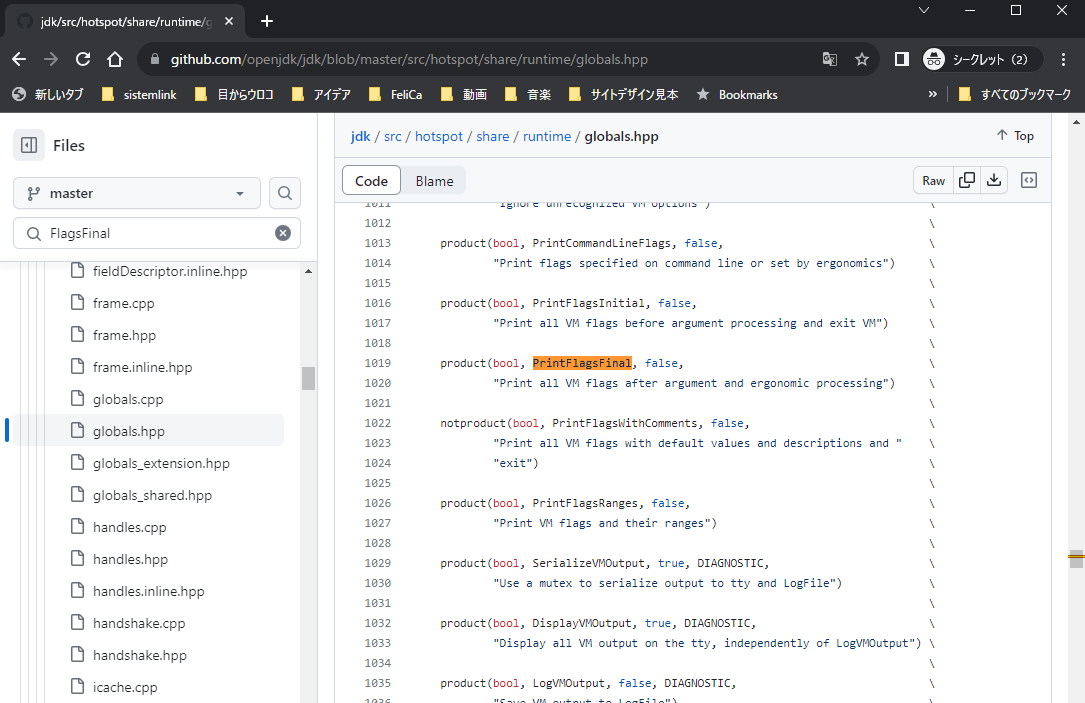Bookmark this page with the star icon
The width and height of the screenshot is (1085, 703).
click(862, 59)
